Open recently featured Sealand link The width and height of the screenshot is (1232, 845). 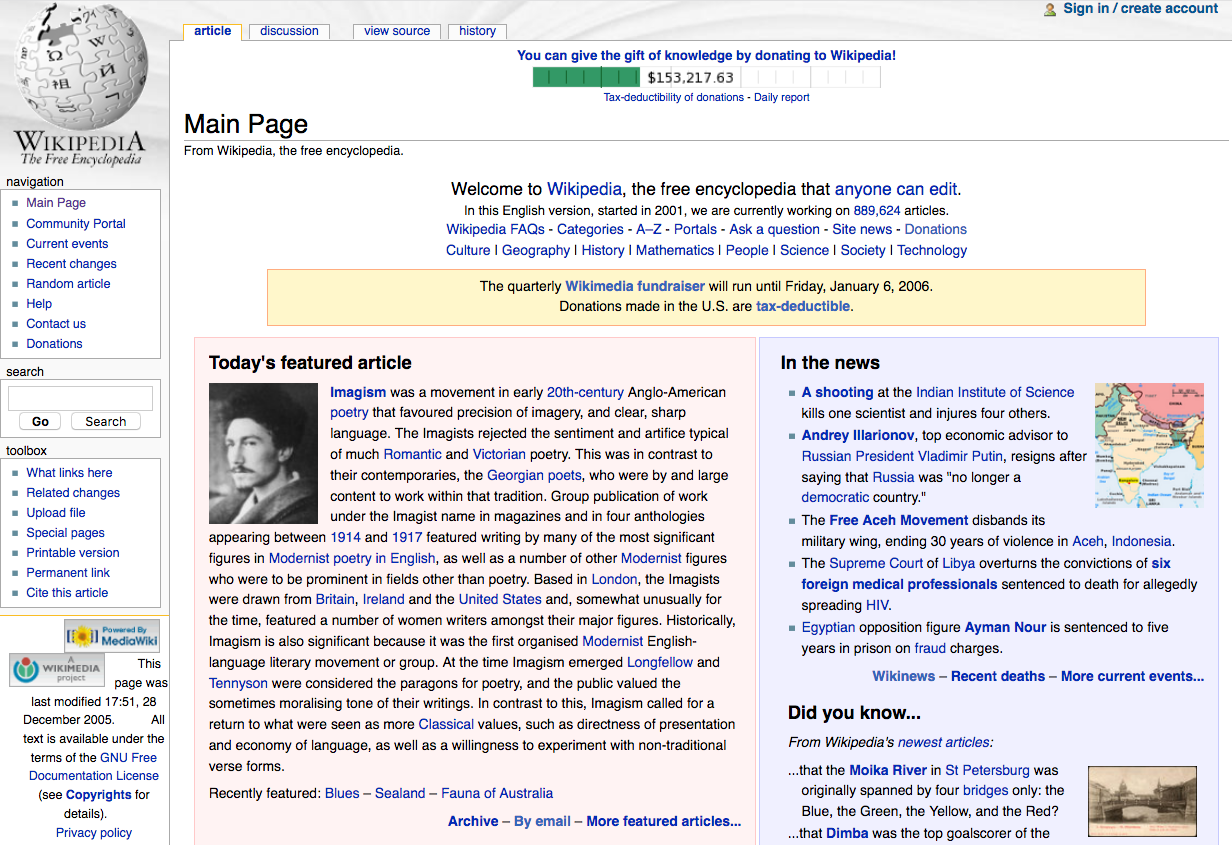click(400, 793)
